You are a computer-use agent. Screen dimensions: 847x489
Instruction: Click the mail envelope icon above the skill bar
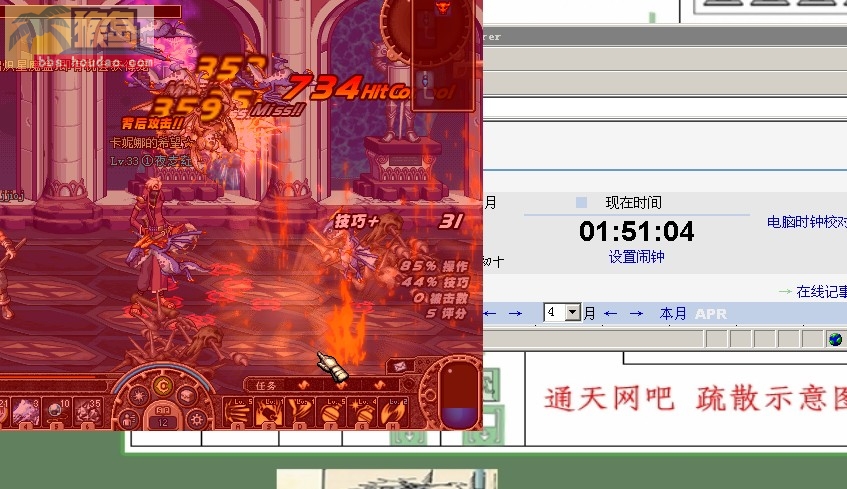pyautogui.click(x=400, y=366)
